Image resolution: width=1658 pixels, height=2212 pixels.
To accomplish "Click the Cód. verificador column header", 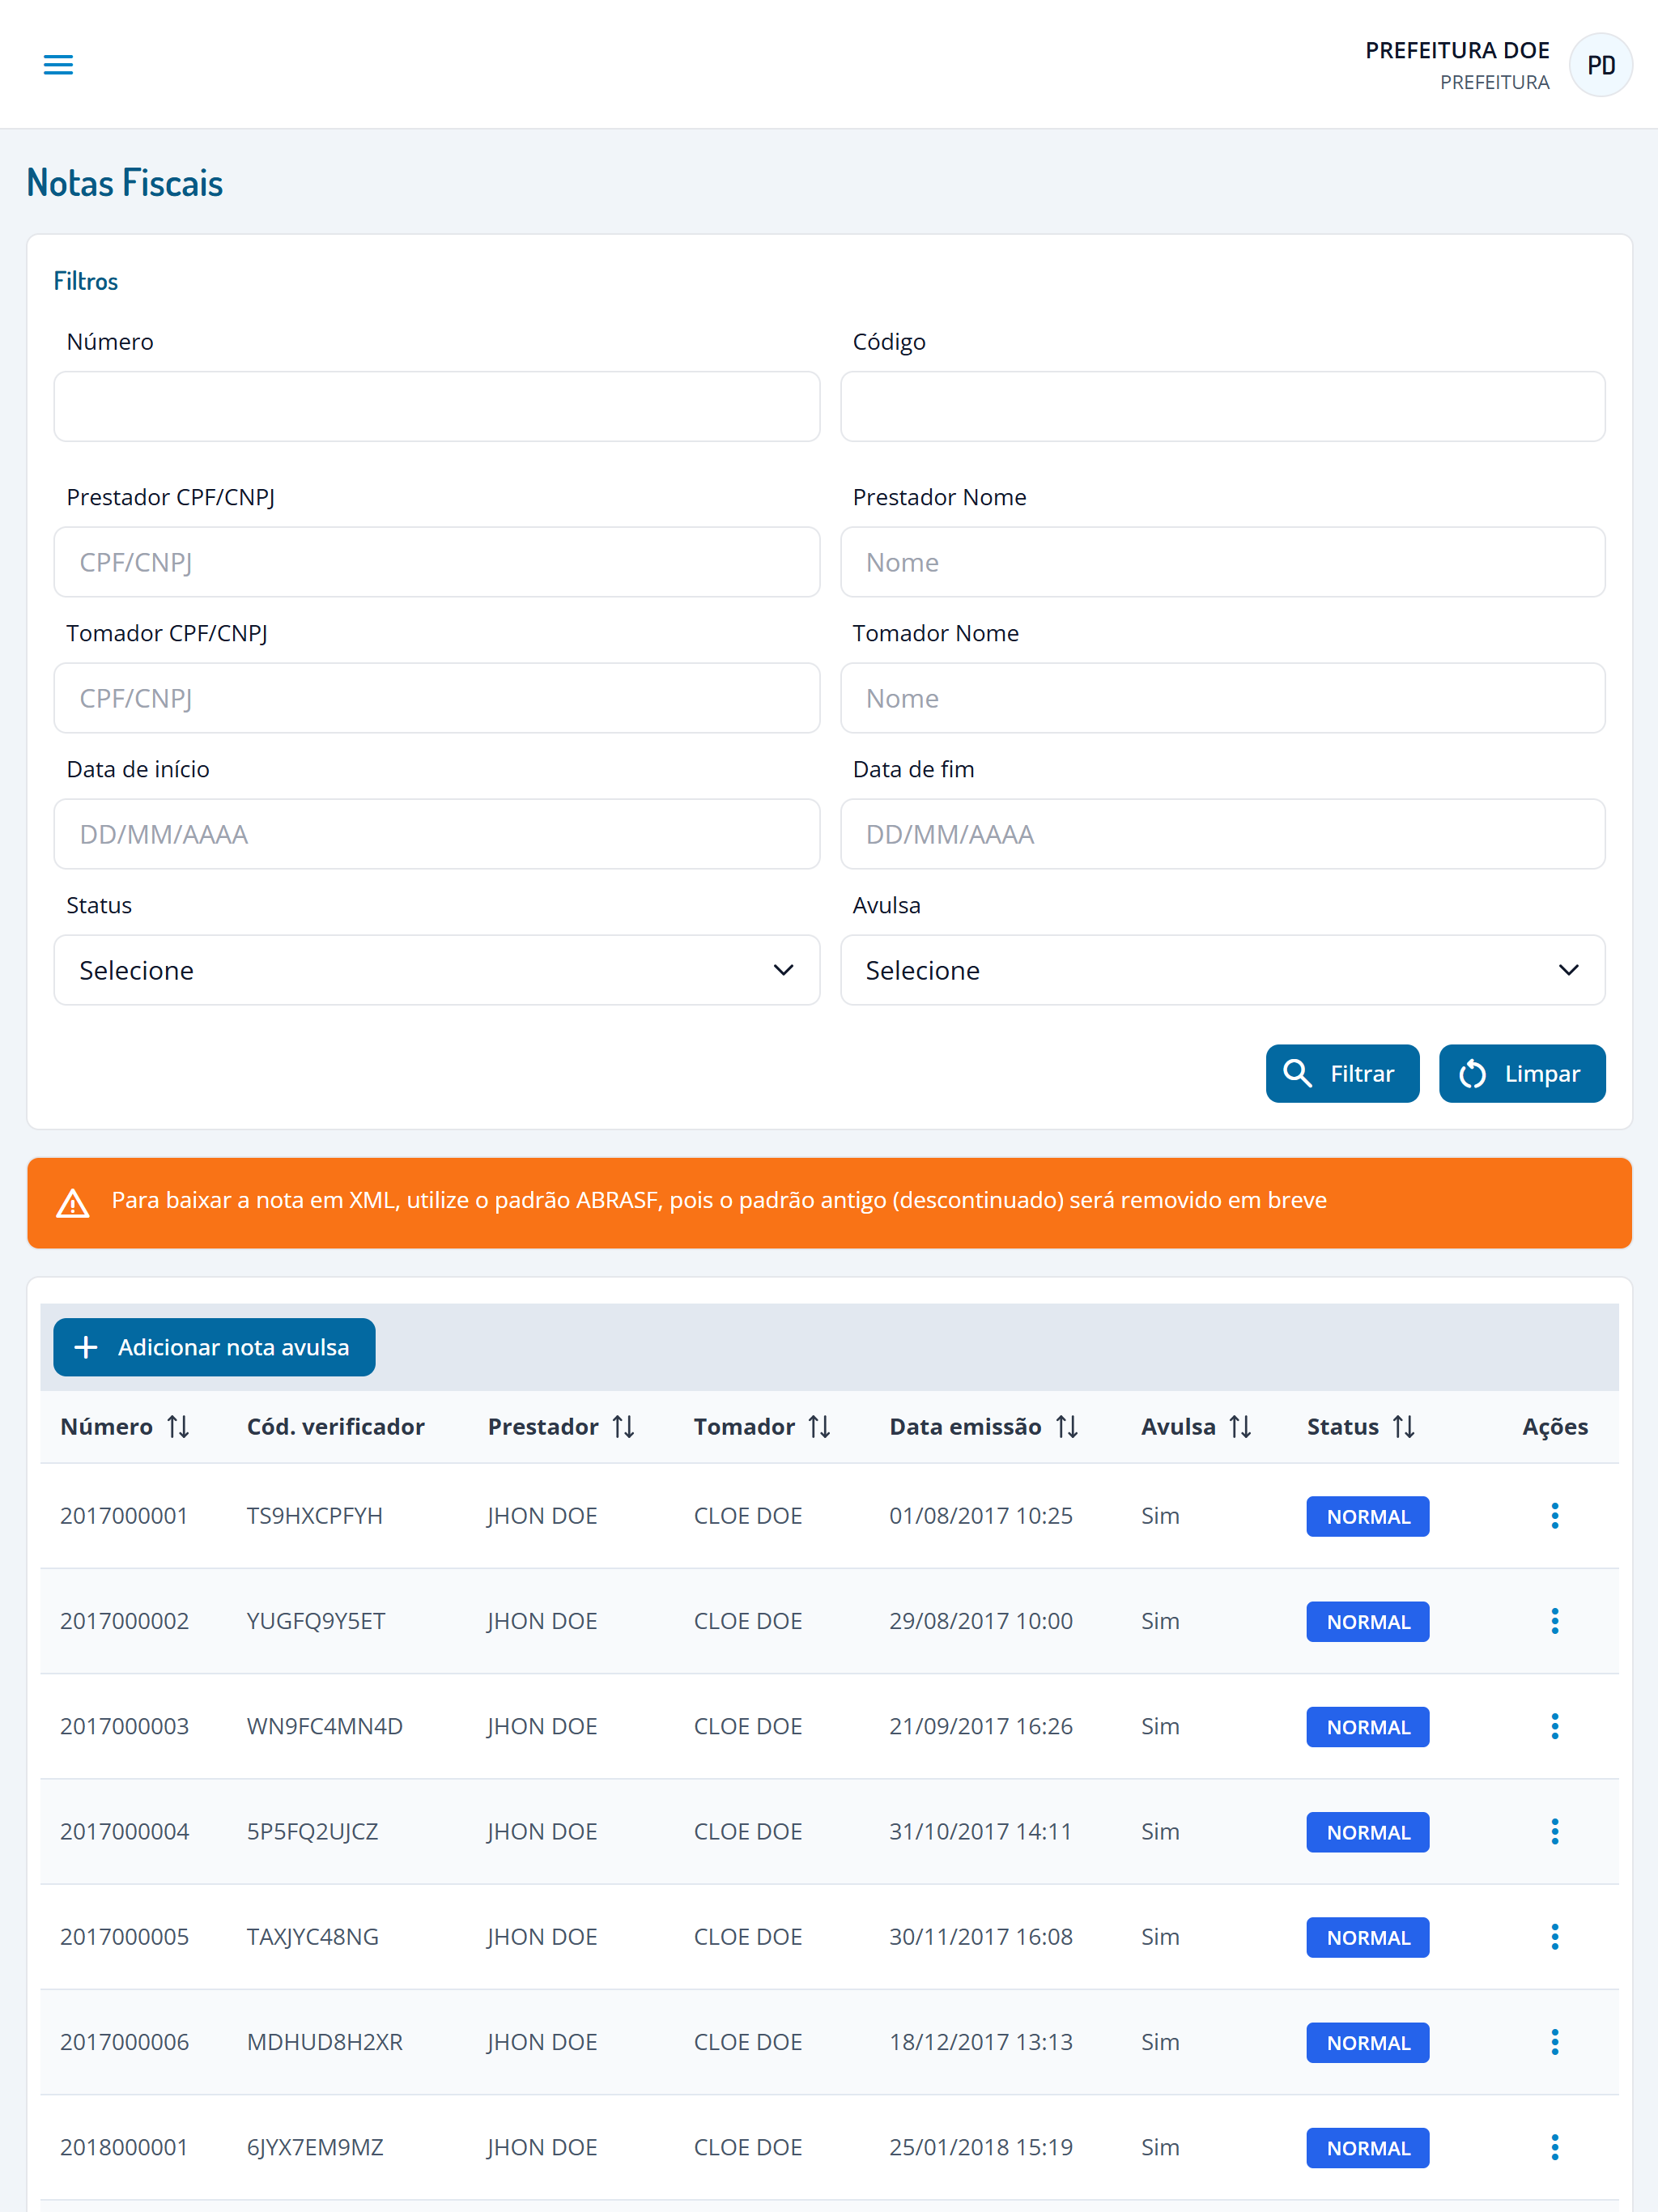I will 336,1427.
